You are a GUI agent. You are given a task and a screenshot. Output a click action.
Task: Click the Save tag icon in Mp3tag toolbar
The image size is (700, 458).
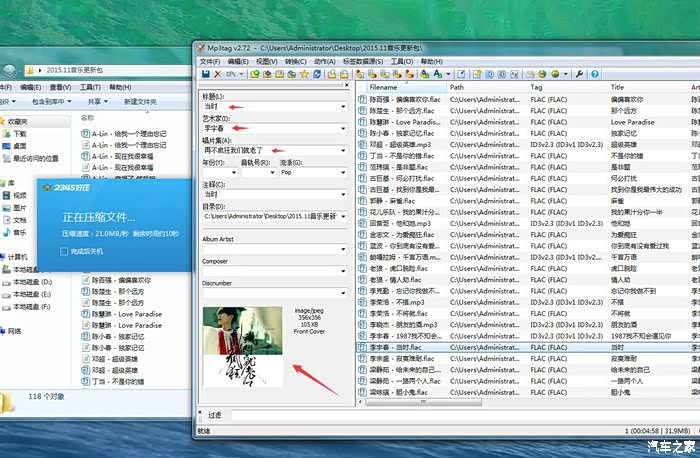point(204,74)
